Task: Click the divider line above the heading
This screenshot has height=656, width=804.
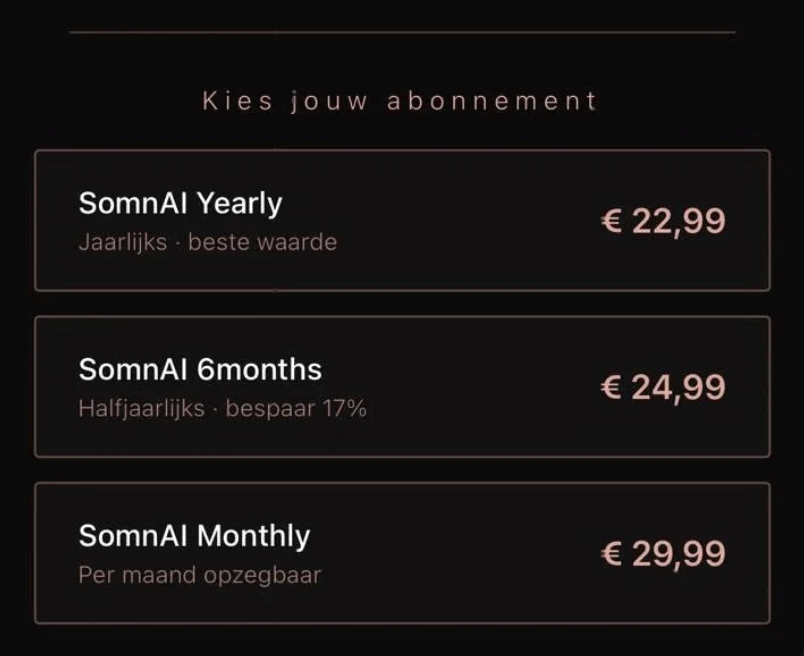Action: pos(402,32)
